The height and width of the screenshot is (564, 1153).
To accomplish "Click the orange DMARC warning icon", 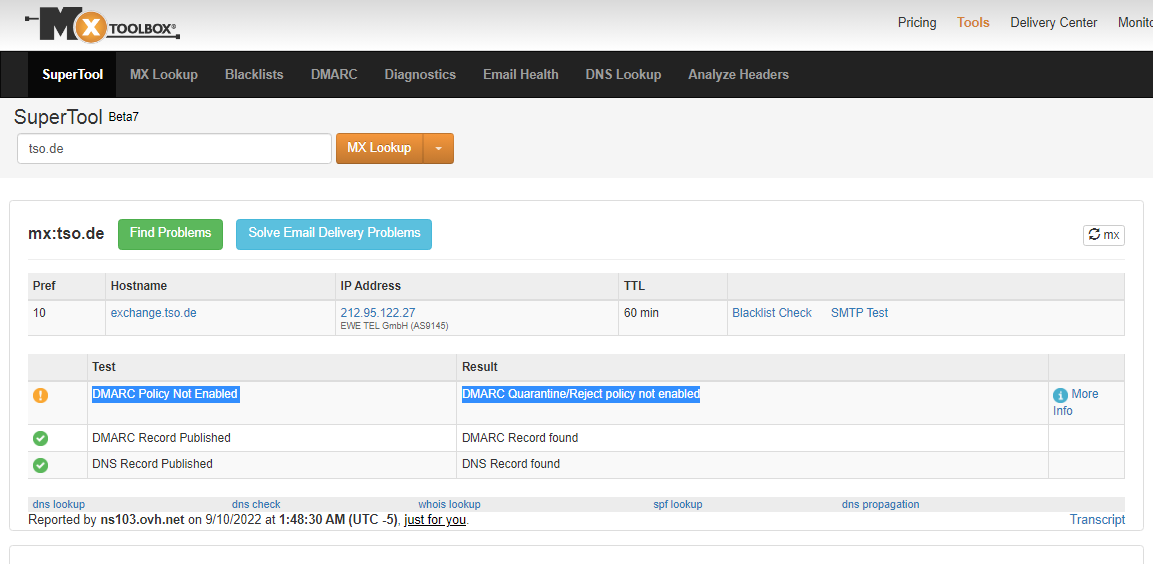I will pos(40,396).
